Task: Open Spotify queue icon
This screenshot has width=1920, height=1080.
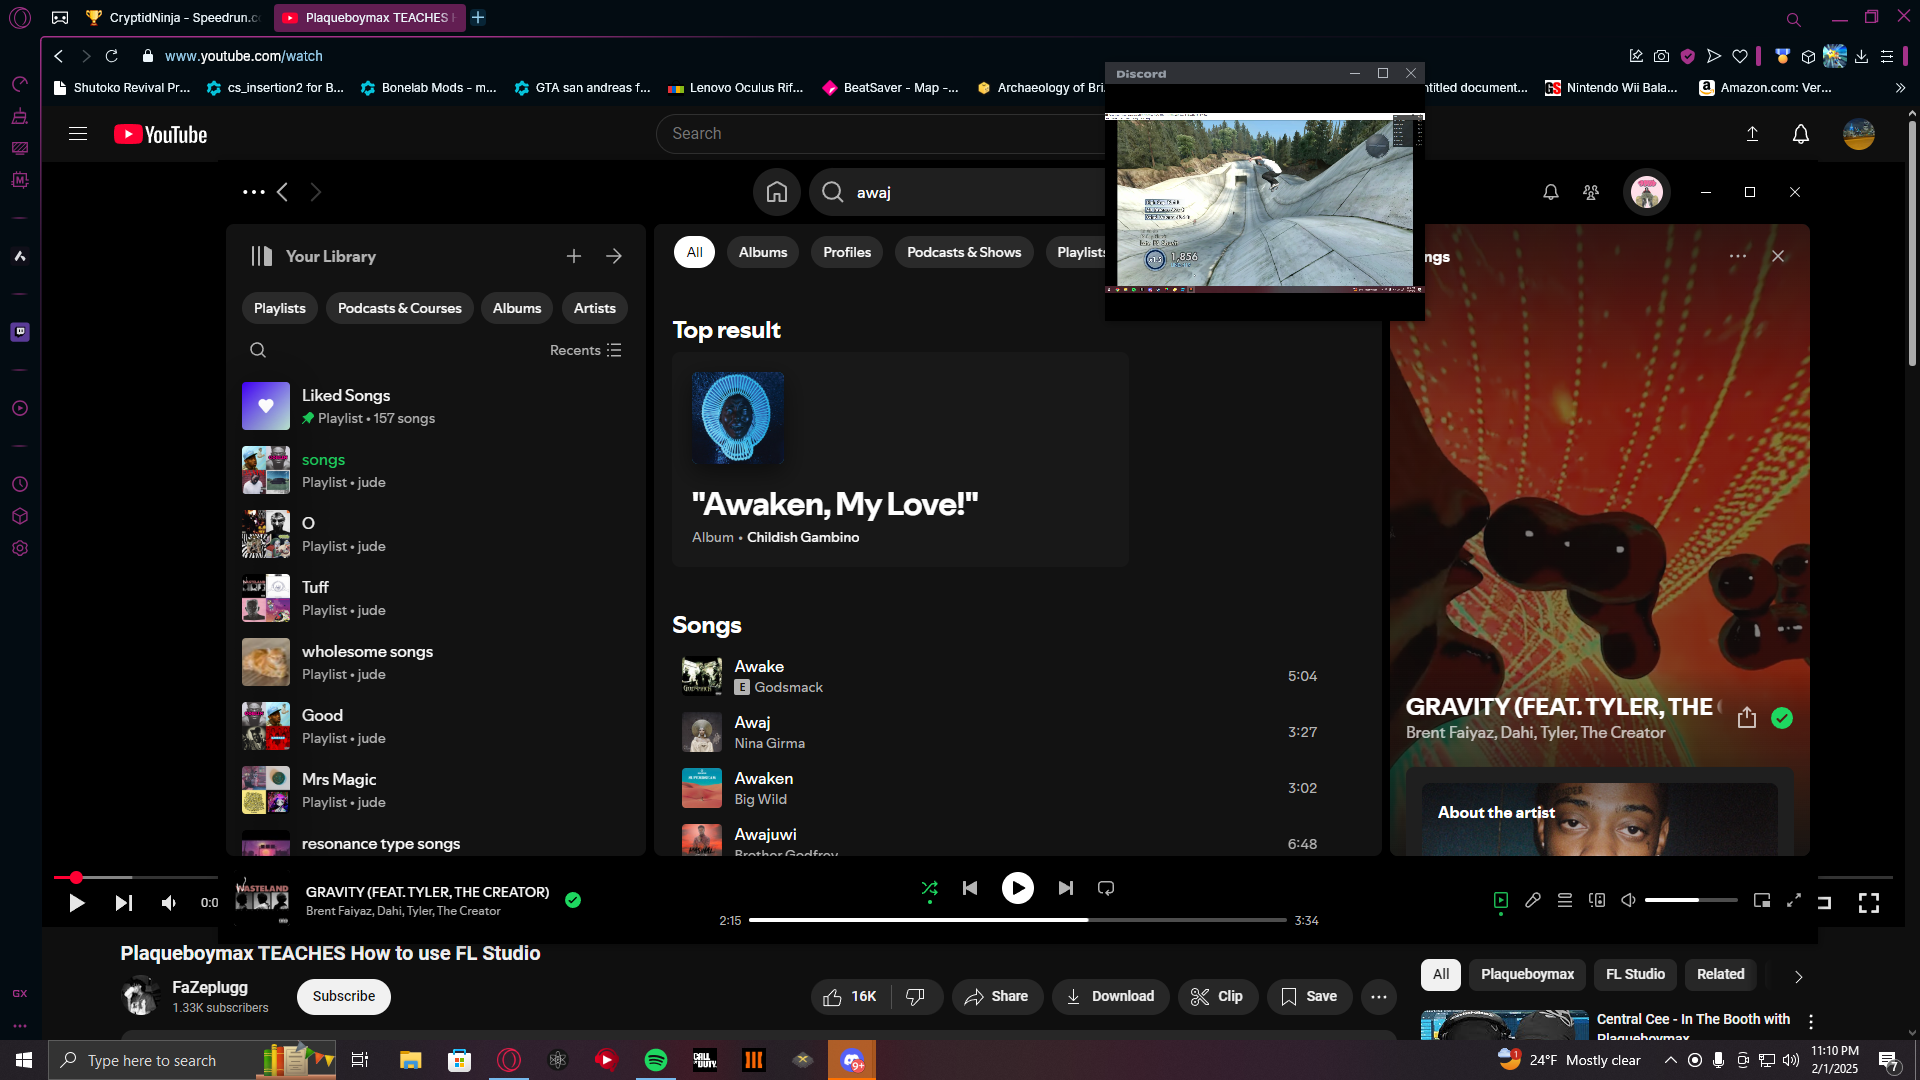Action: coord(1565,900)
